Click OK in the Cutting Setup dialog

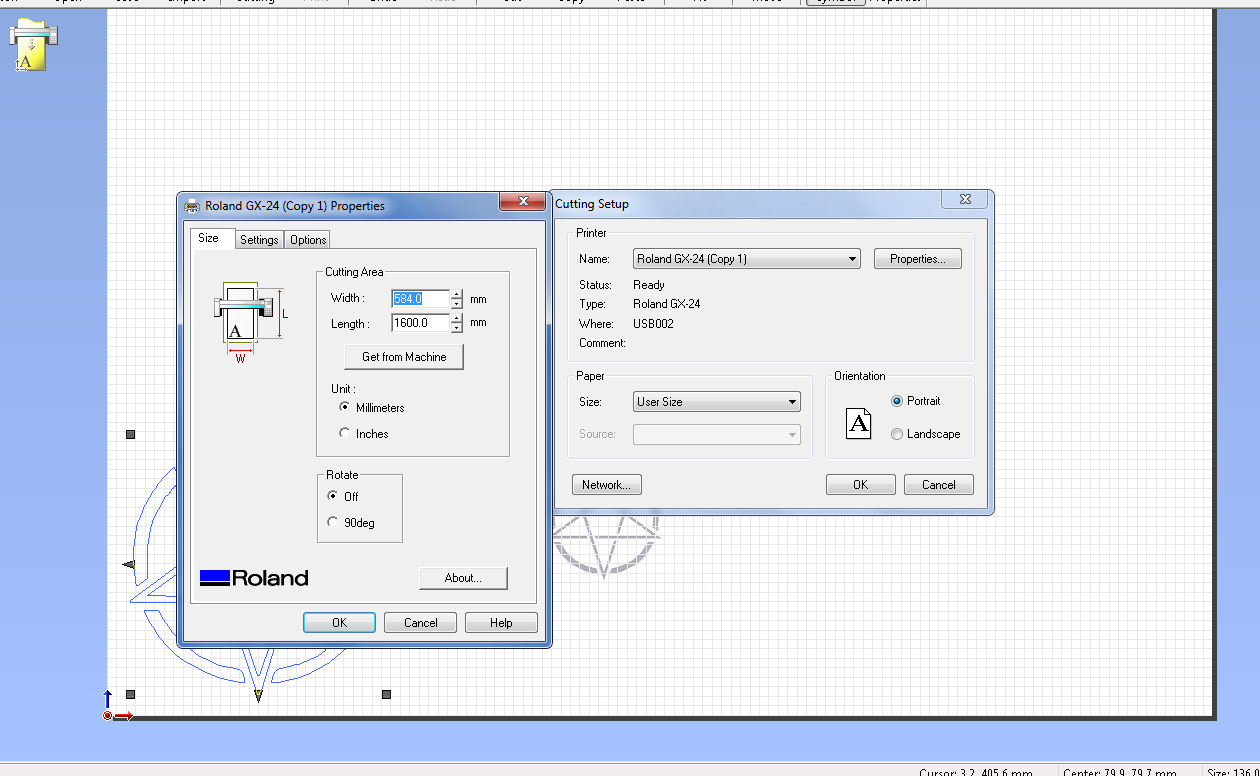coord(860,485)
